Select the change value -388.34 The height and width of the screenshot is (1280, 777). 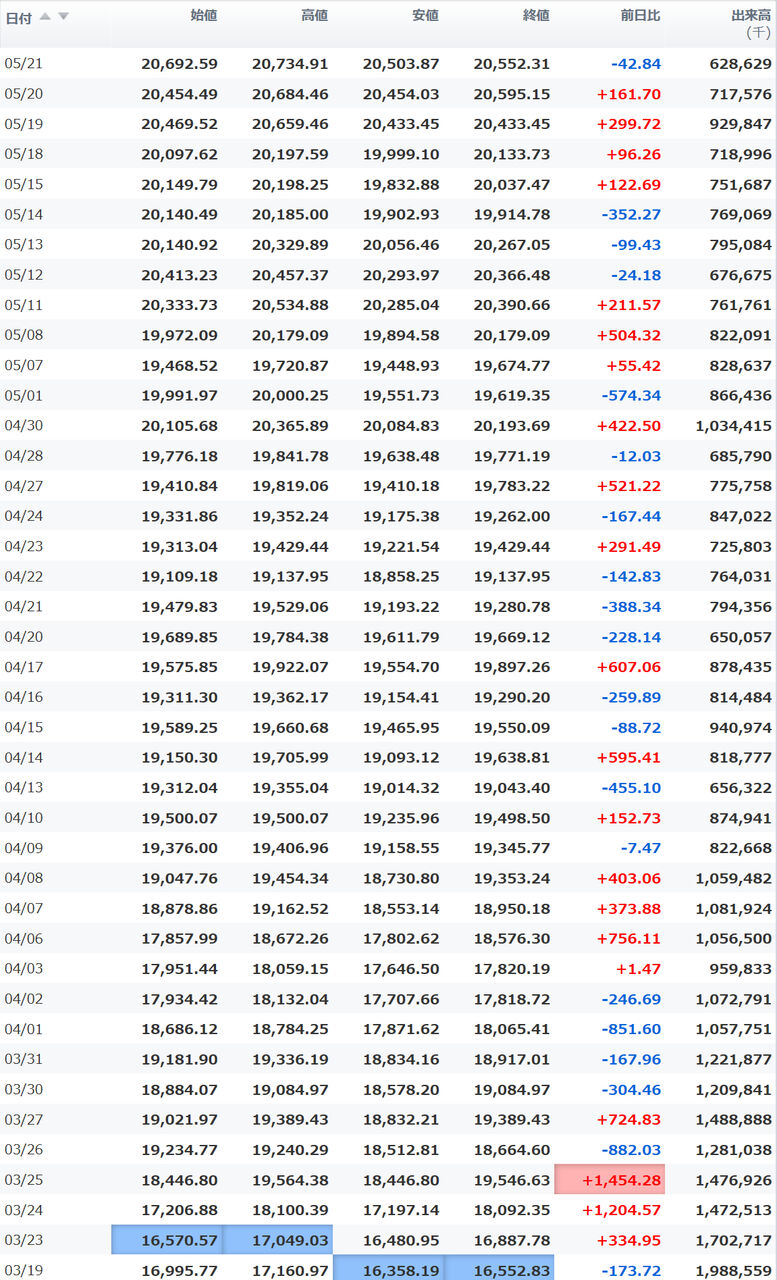pos(632,606)
